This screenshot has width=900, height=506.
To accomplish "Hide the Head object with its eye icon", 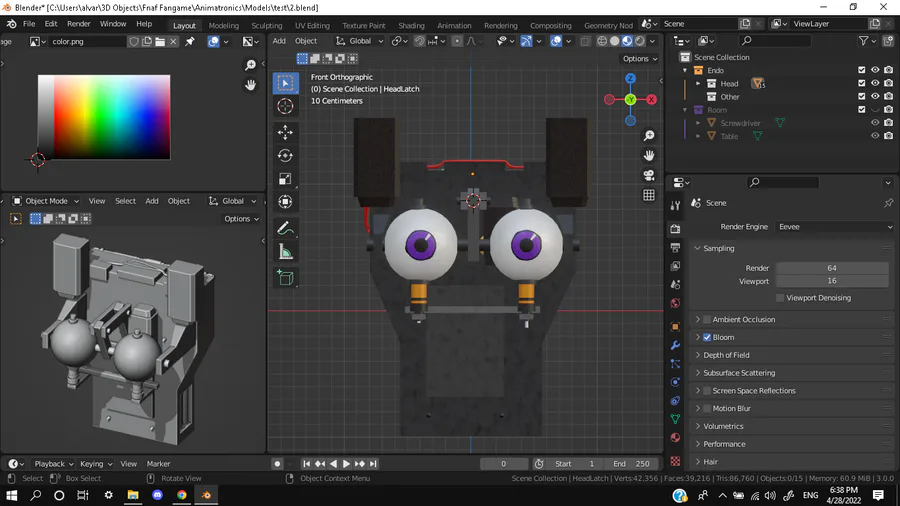I will 875,84.
